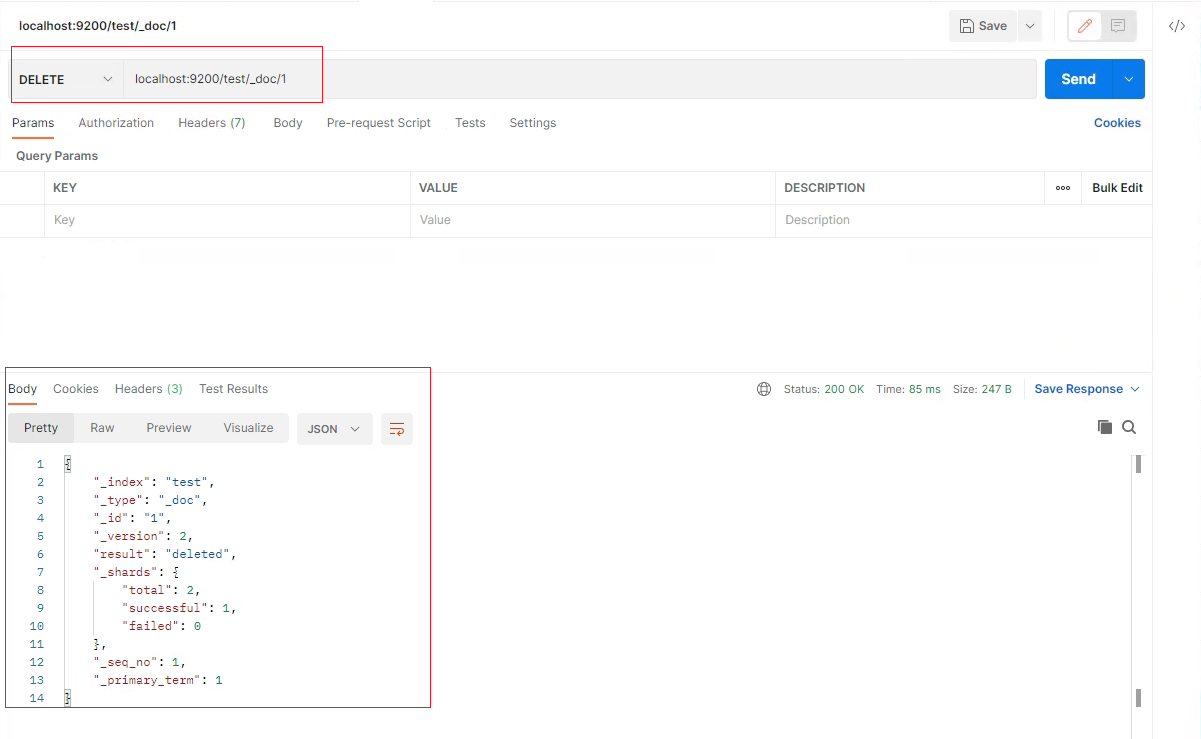Click the Key input in query params
Viewport: 1201px width, 739px height.
(227, 220)
